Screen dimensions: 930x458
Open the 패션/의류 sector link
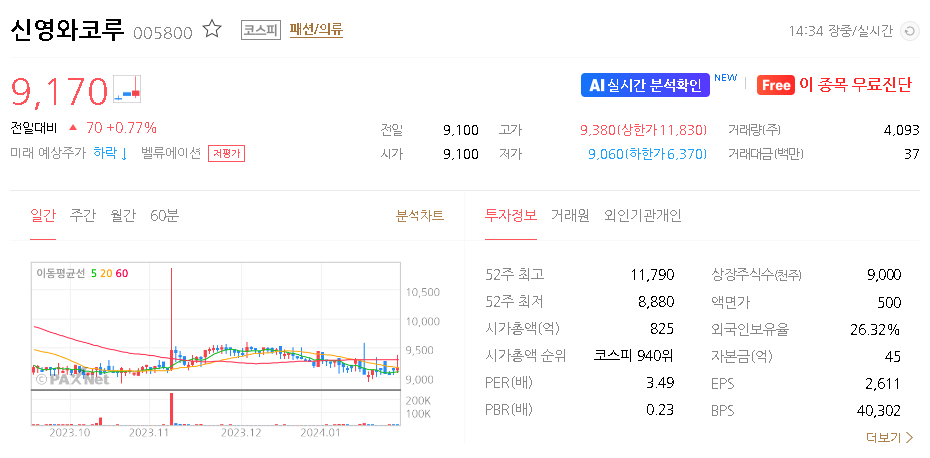(316, 30)
